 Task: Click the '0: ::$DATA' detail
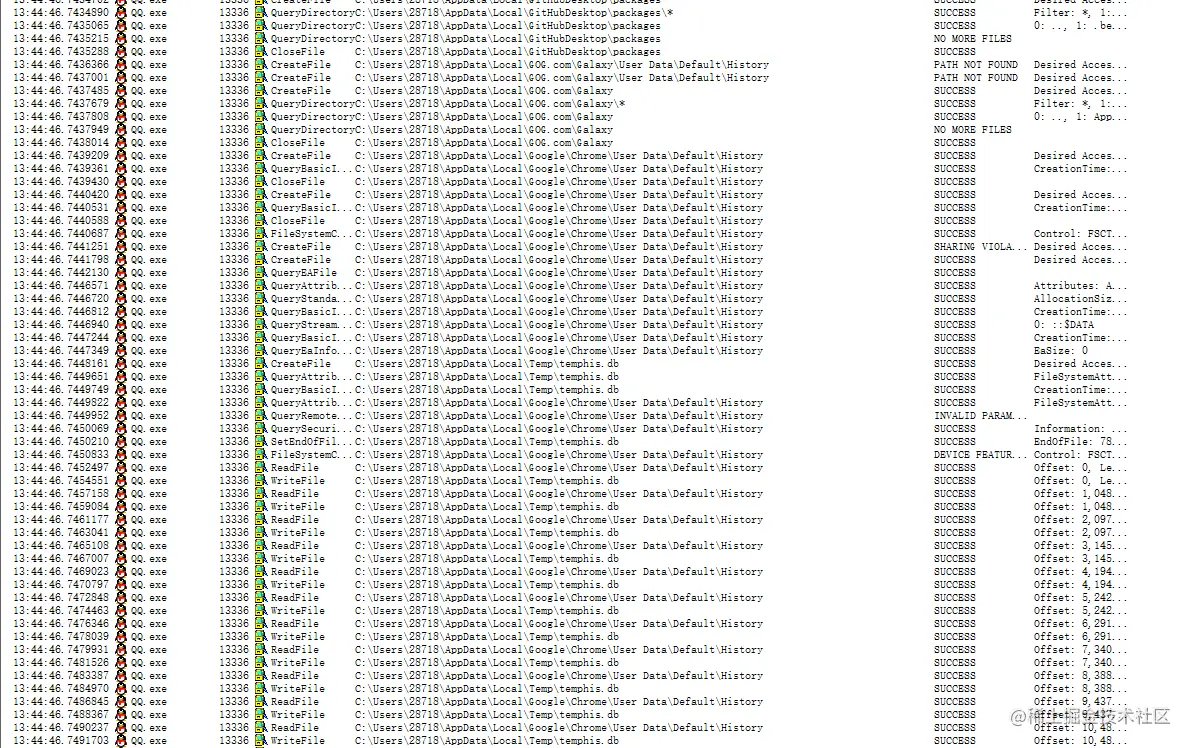click(1064, 325)
